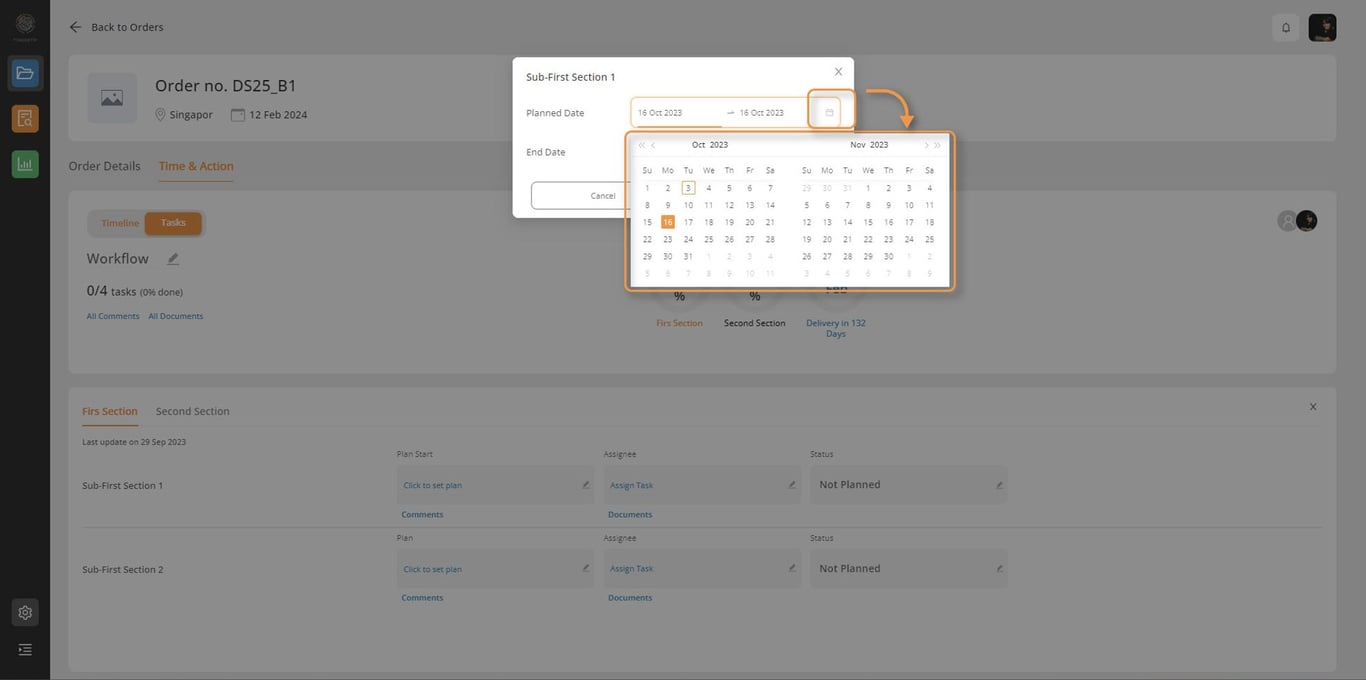Open Comments for Sub-First Section 1
The image size is (1366, 680).
click(422, 515)
